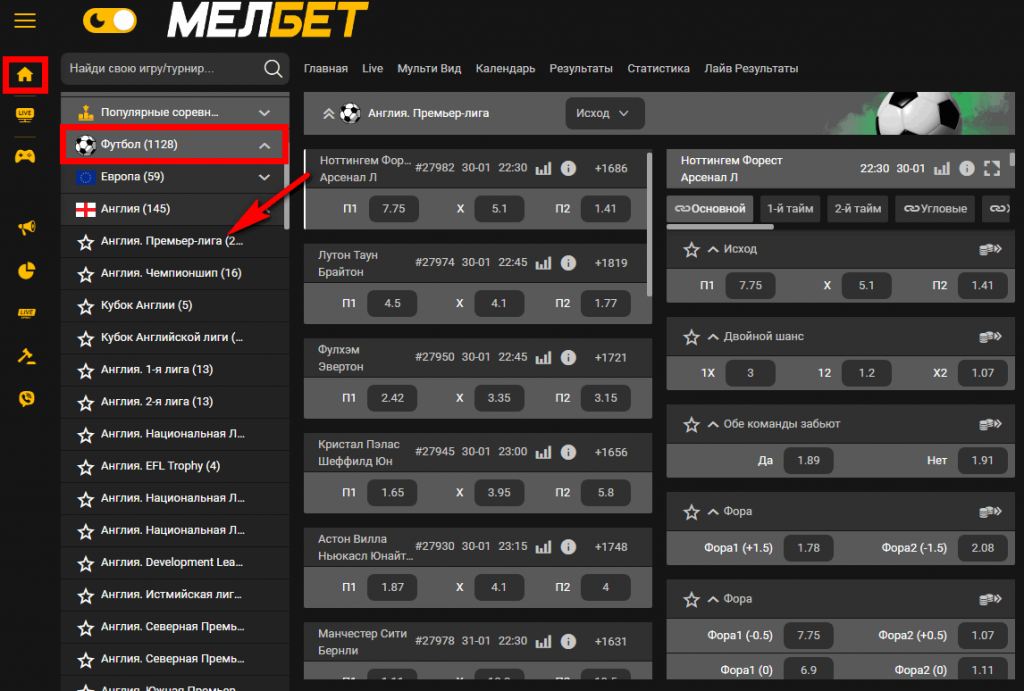Favorite Англия. 1-я лига star
The width and height of the screenshot is (1024, 691).
point(86,370)
